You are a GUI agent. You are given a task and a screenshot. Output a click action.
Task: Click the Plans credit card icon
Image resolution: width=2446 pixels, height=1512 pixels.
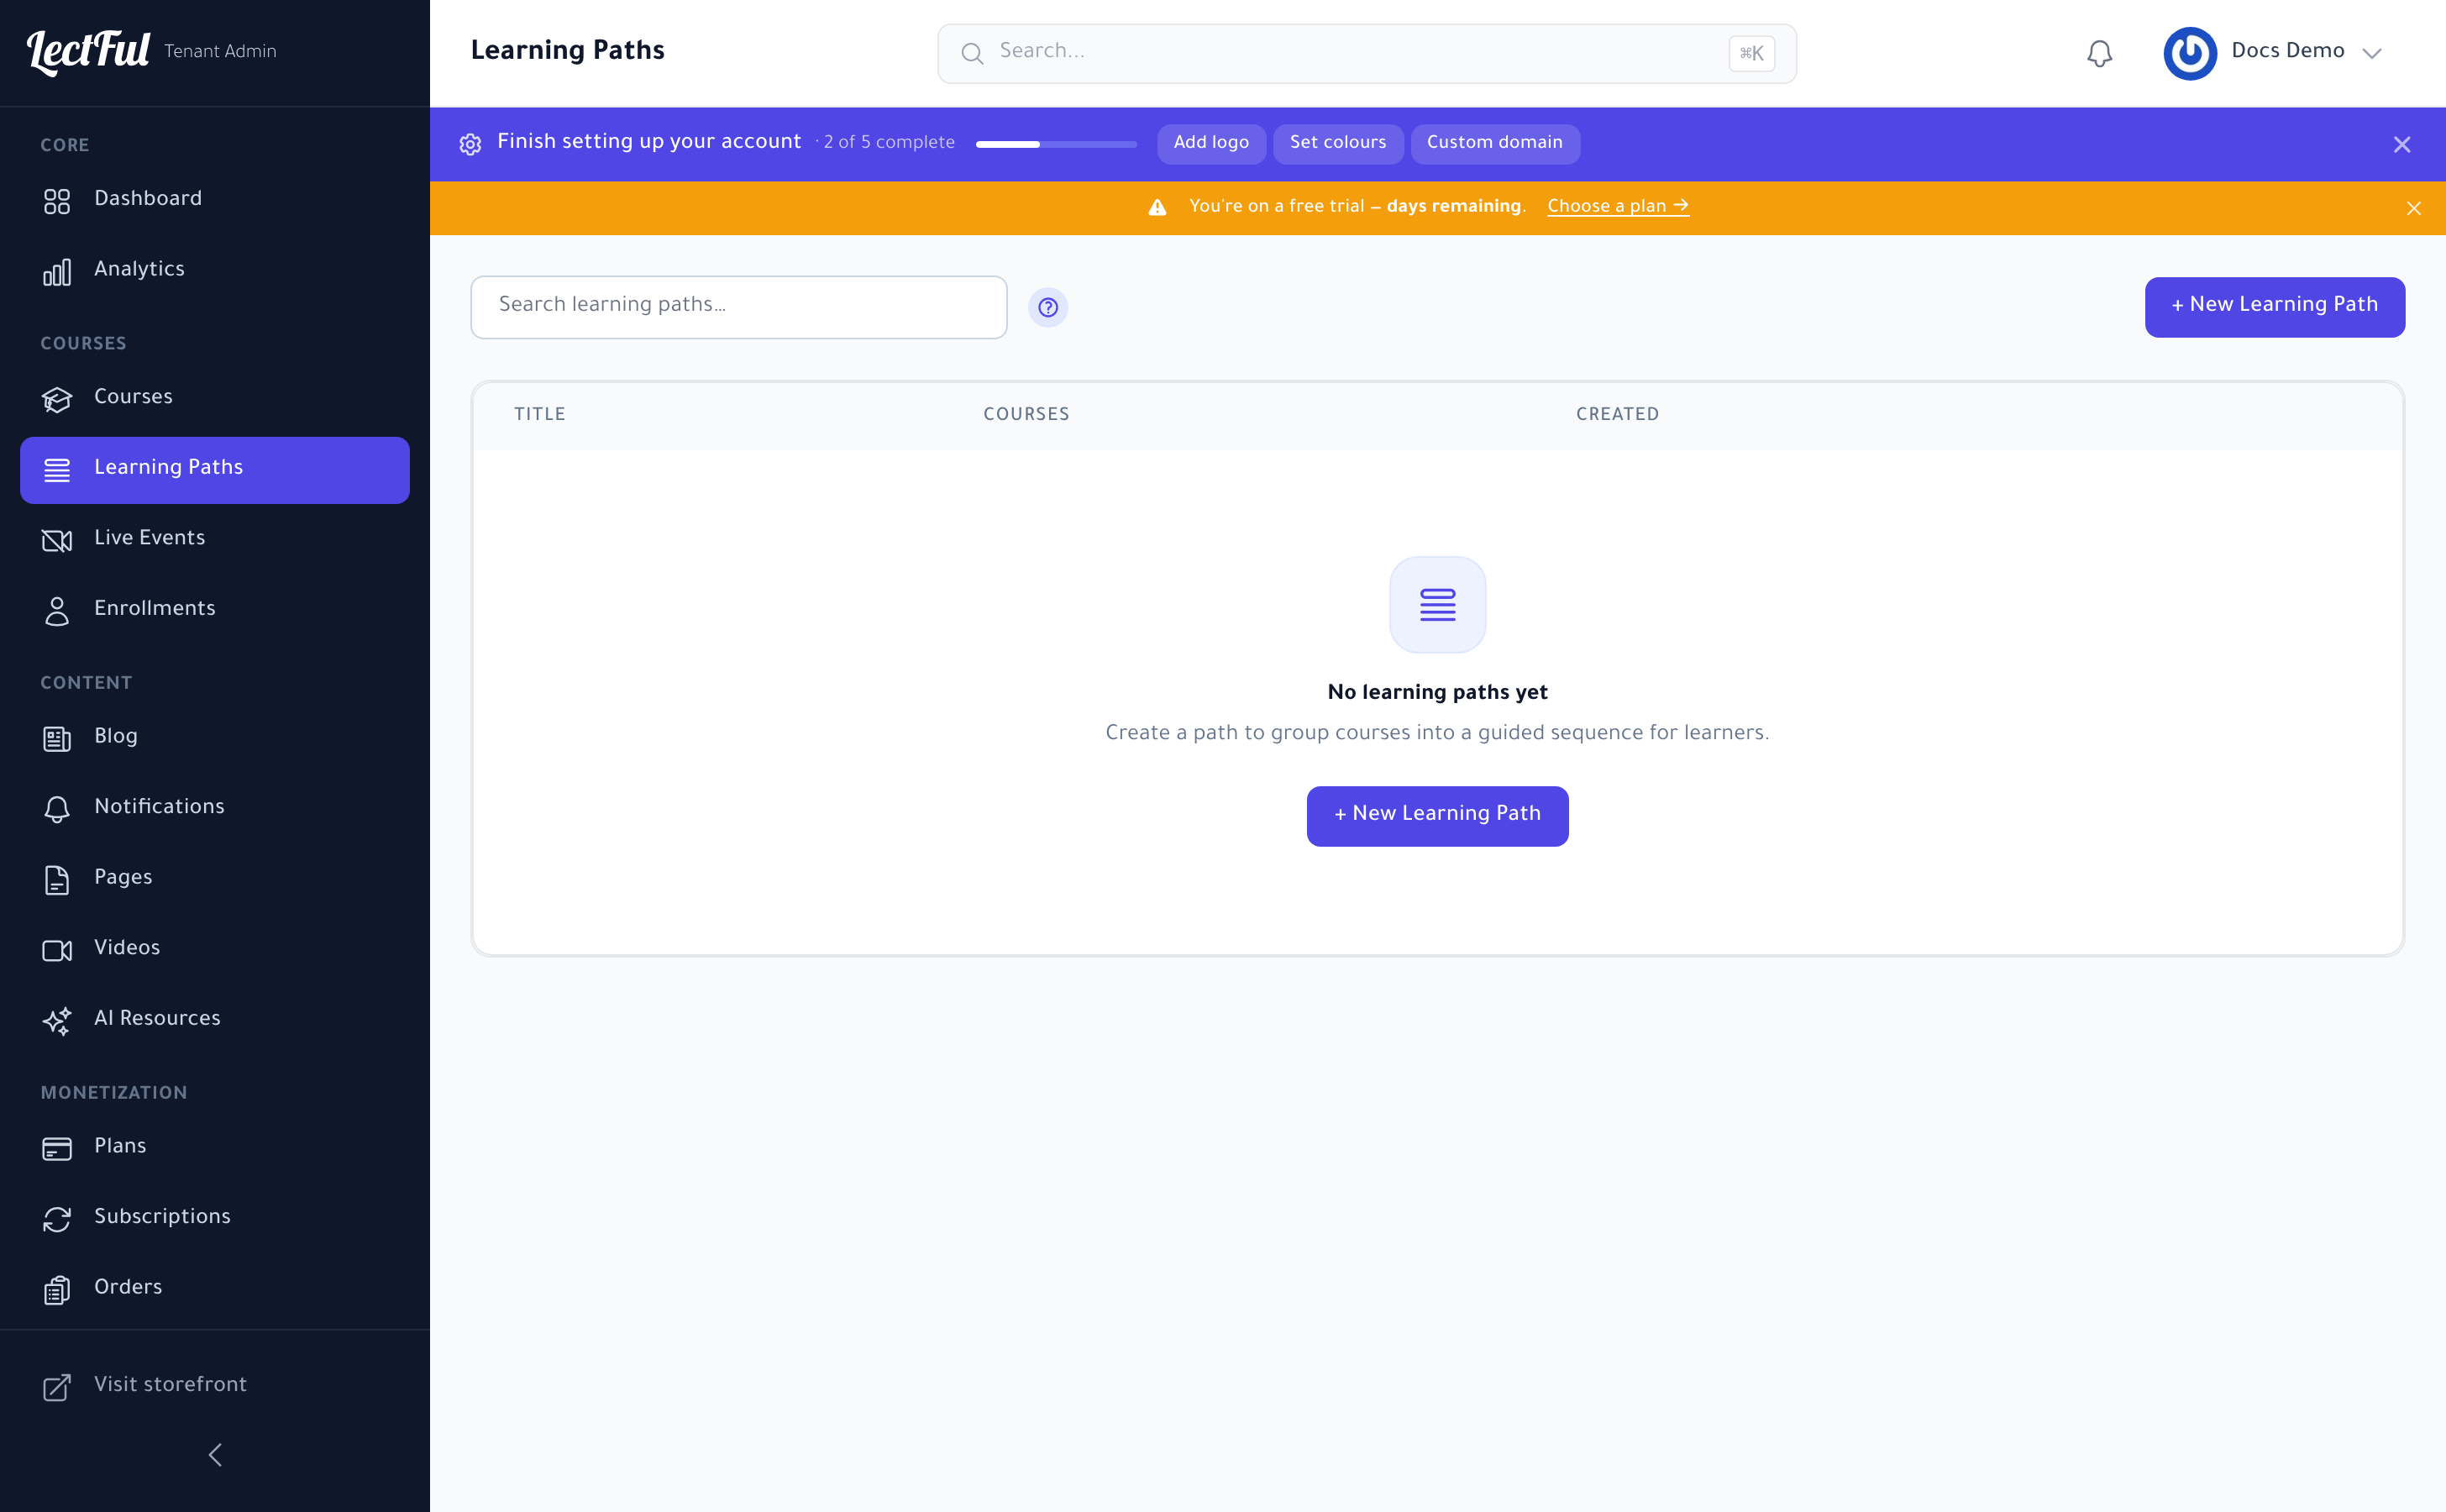coord(57,1148)
